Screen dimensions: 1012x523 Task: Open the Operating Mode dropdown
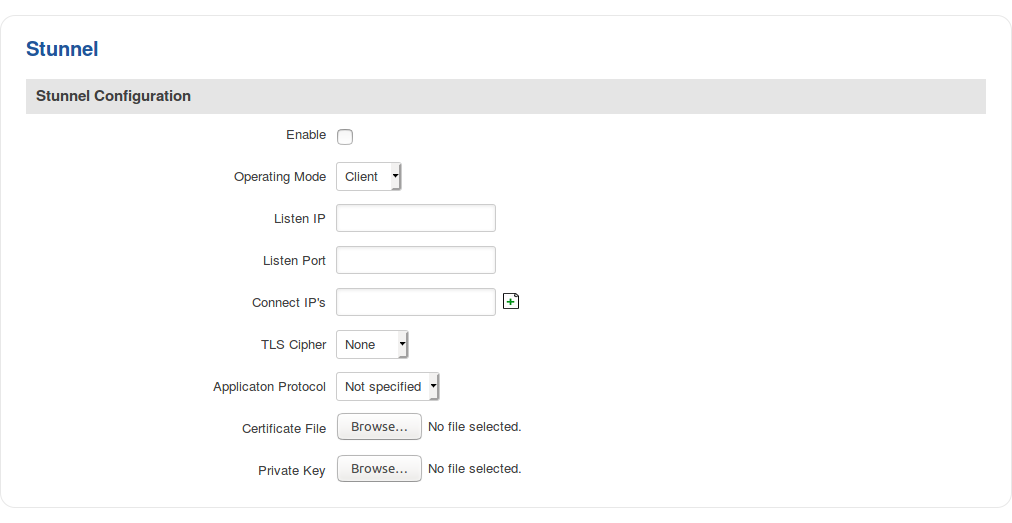368,177
